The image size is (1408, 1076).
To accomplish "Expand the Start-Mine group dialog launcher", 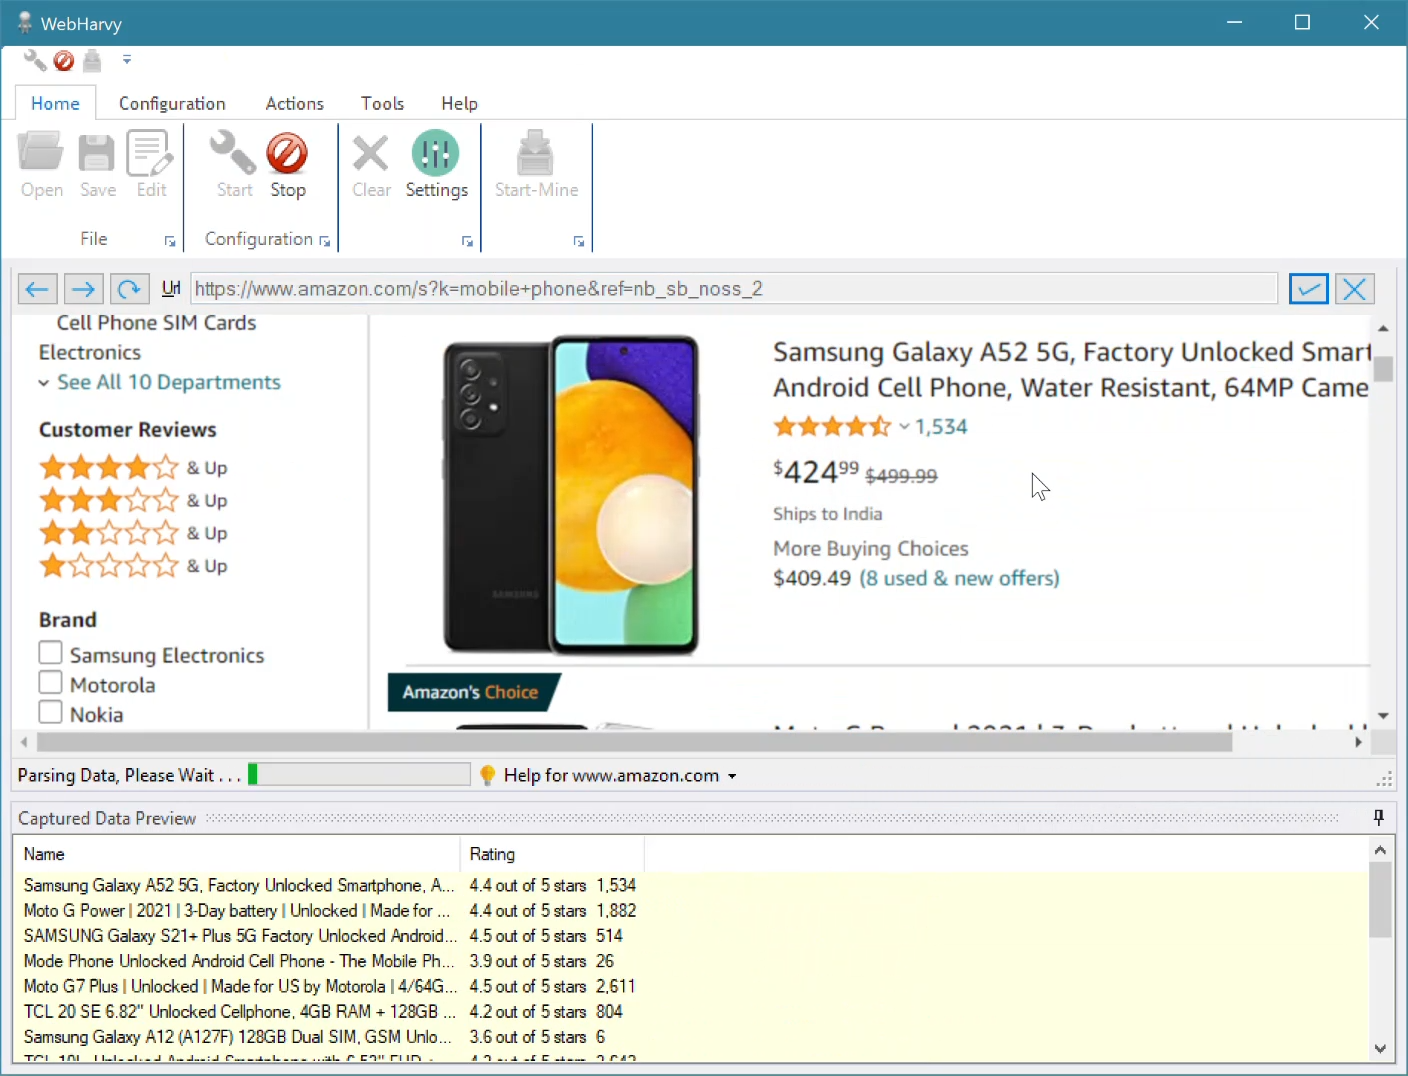I will [579, 241].
